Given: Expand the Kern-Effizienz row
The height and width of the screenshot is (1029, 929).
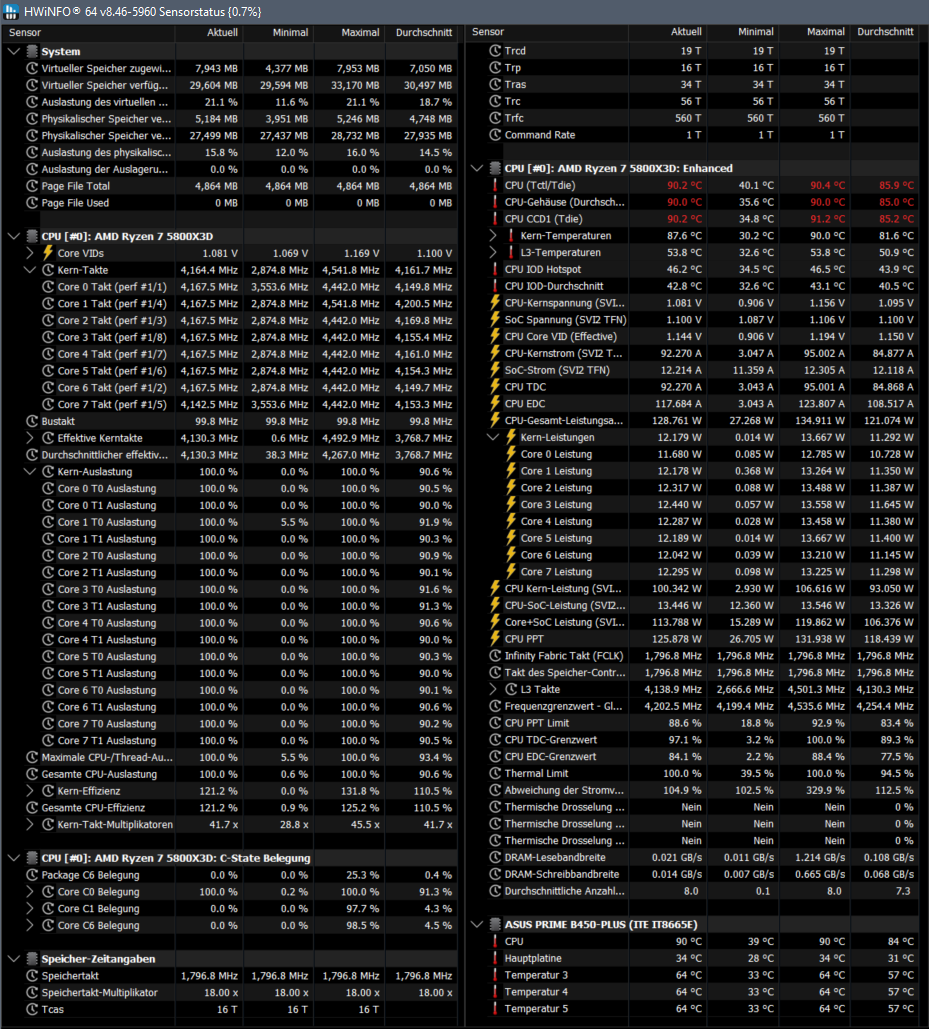Looking at the screenshot, I should [x=30, y=791].
